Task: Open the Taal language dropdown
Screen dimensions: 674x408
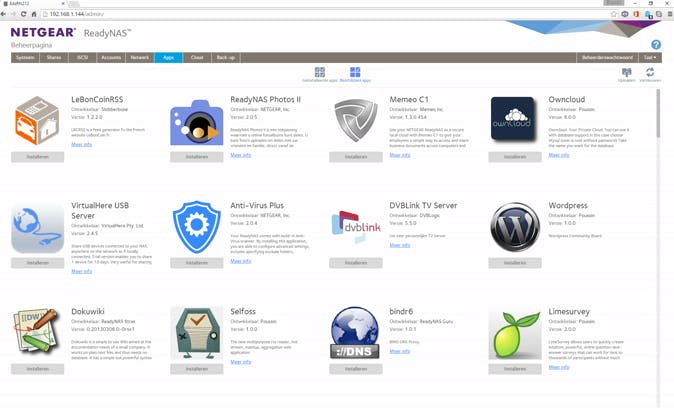Action: pyautogui.click(x=650, y=58)
